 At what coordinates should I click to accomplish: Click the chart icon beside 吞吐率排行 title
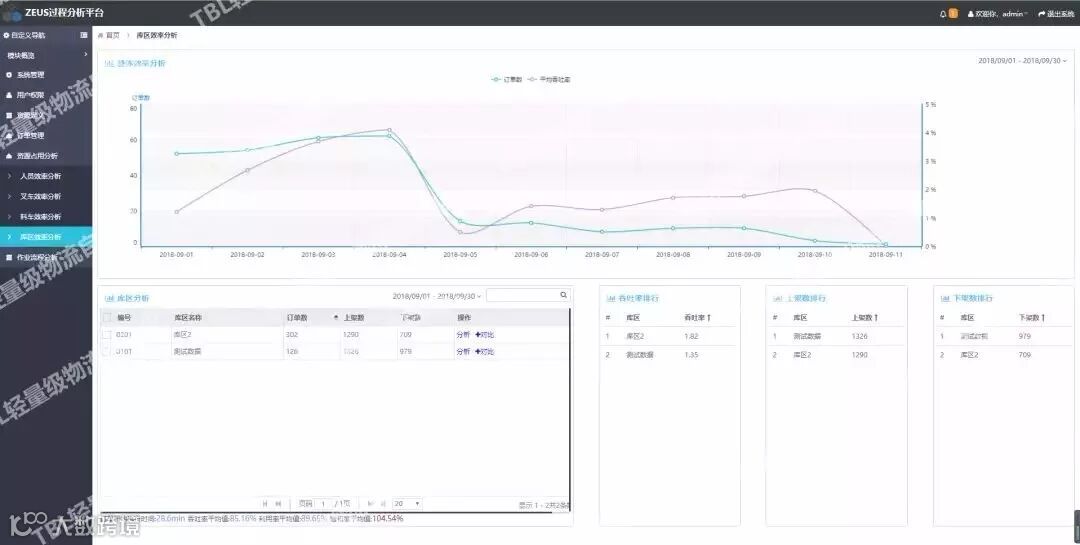click(610, 298)
